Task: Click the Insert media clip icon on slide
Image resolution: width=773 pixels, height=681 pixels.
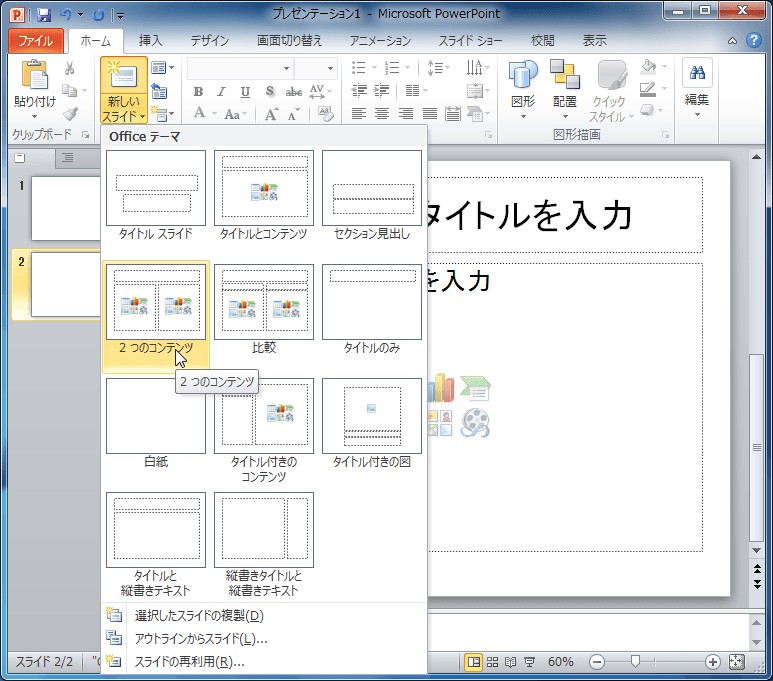Action: (475, 423)
